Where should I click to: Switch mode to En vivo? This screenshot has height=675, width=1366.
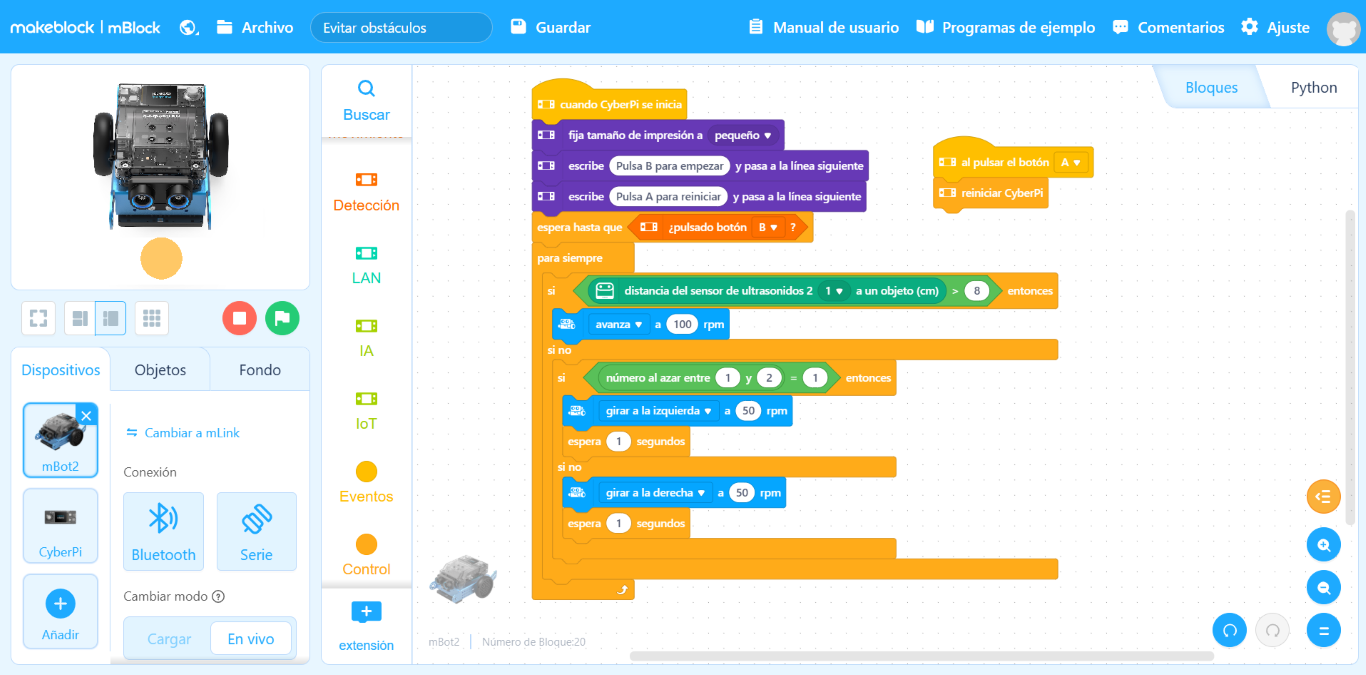pyautogui.click(x=250, y=639)
